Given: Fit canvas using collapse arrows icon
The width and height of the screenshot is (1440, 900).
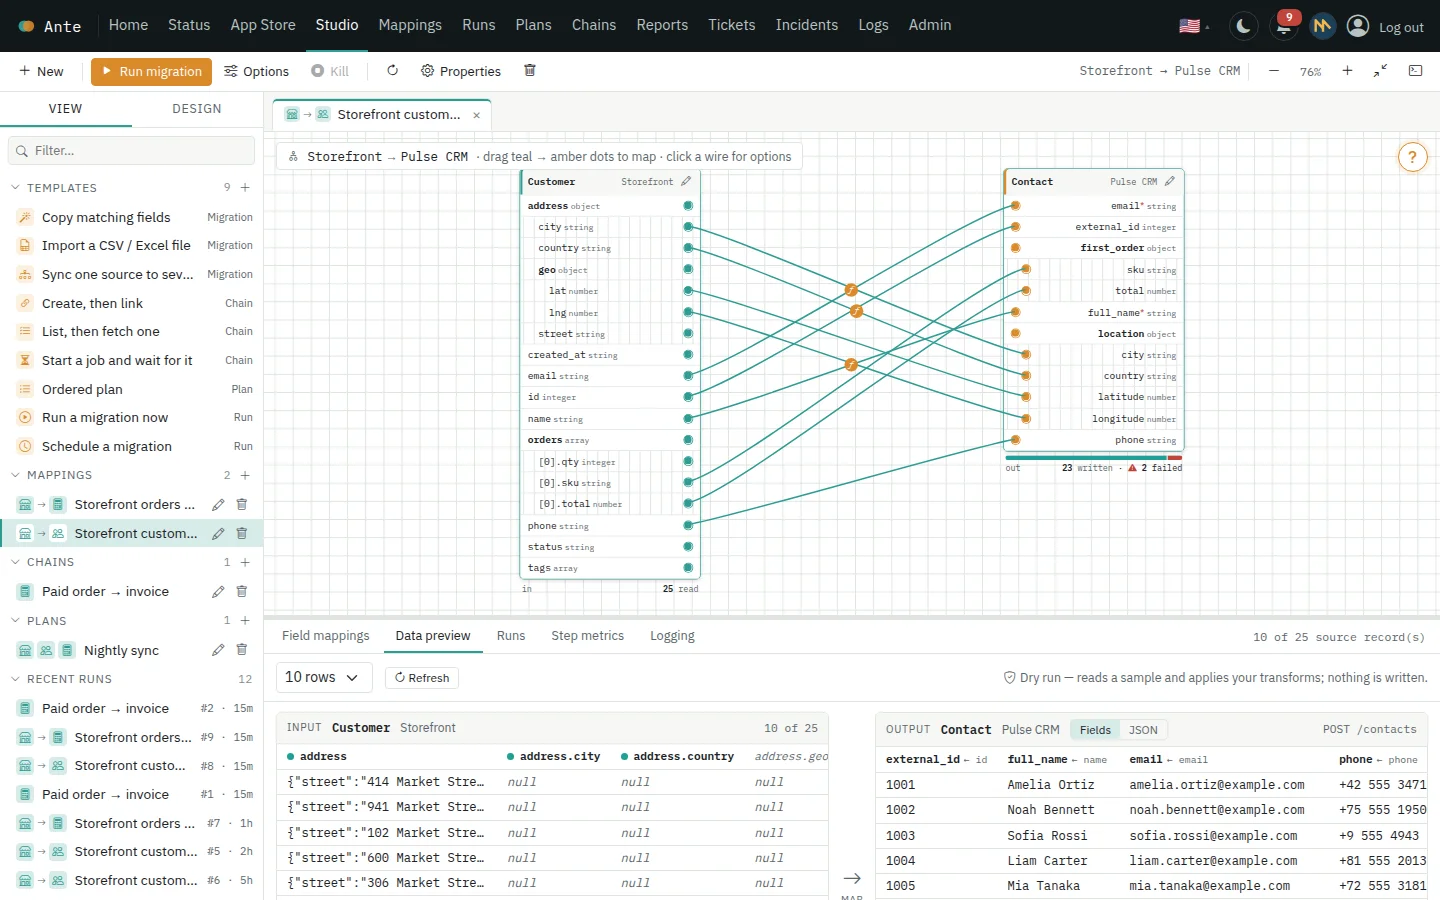Looking at the screenshot, I should coord(1380,71).
